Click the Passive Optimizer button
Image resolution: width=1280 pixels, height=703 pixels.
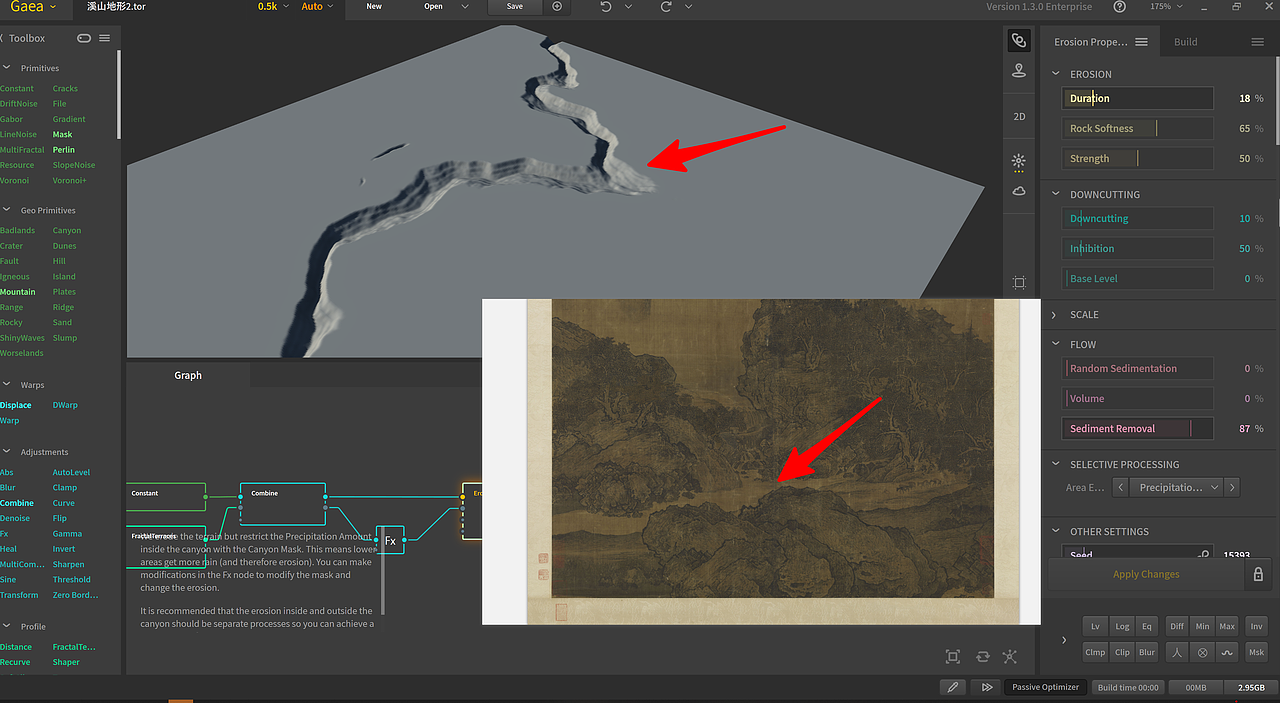[1045, 687]
